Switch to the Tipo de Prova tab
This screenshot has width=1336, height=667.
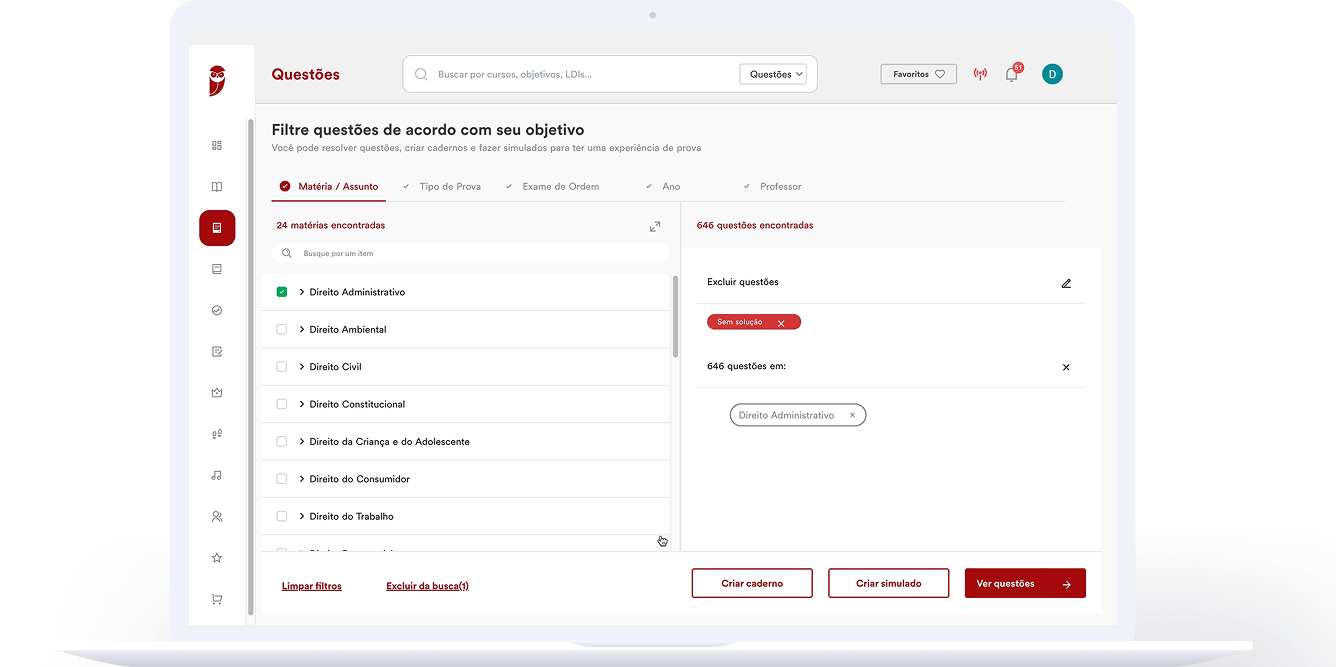[x=449, y=187]
